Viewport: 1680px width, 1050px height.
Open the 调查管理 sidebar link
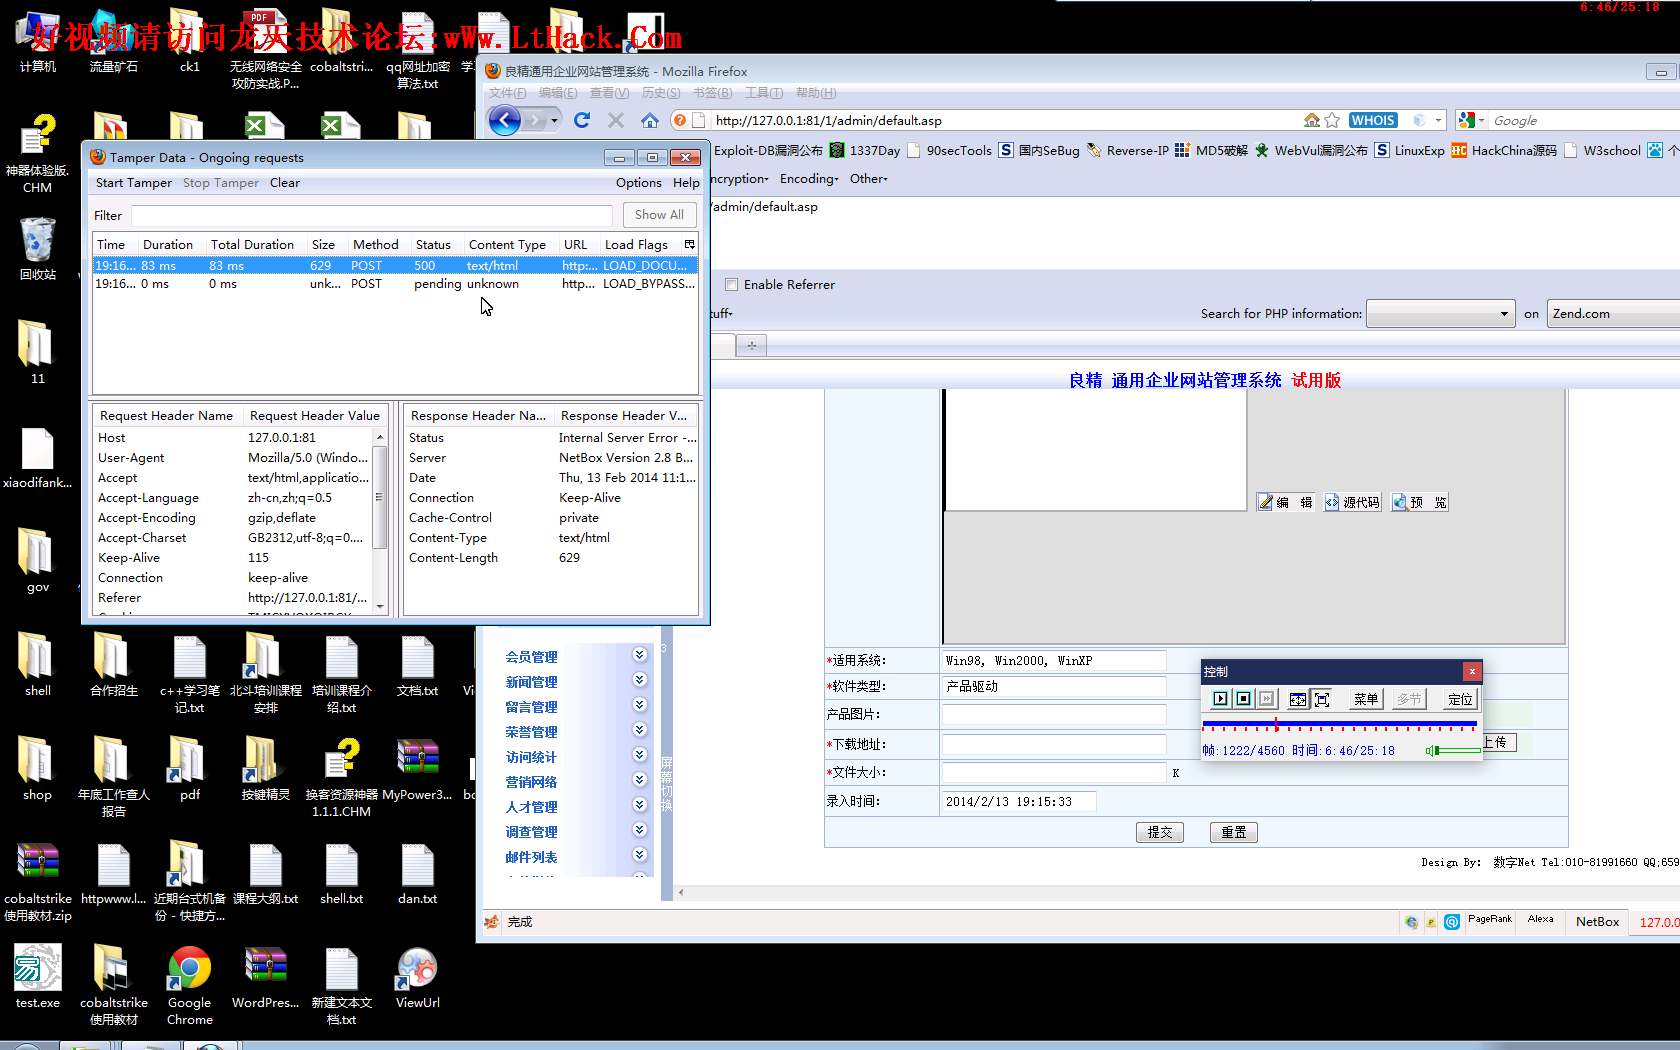point(531,832)
